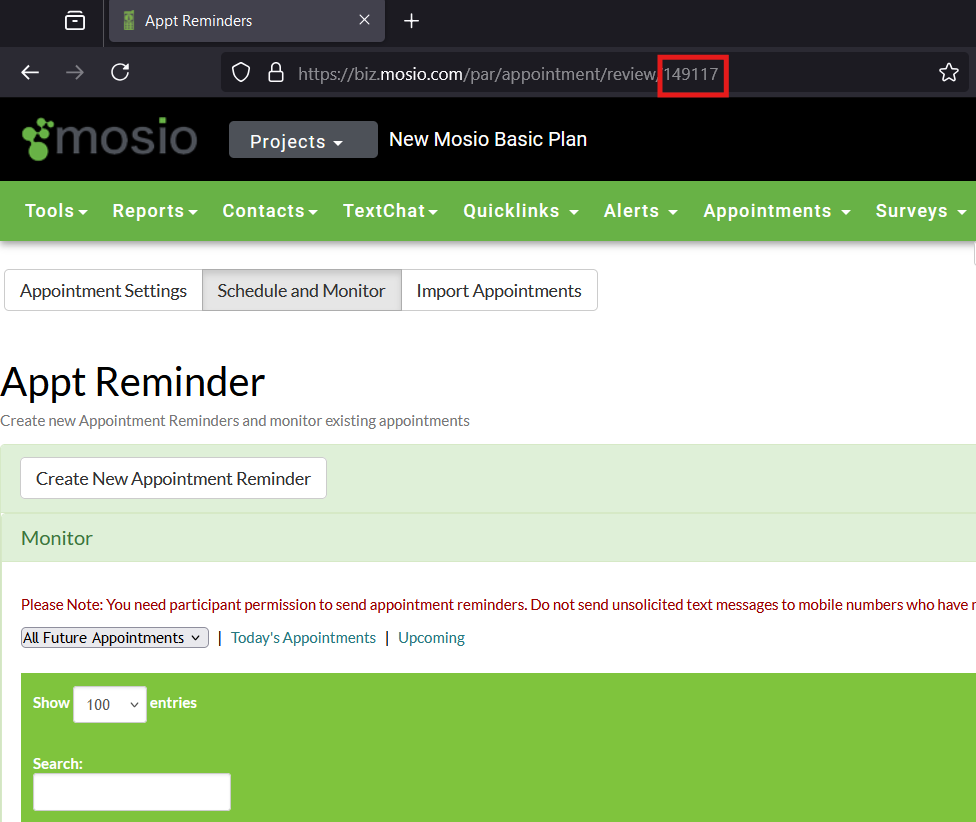This screenshot has width=976, height=822.
Task: Open the TextChat menu
Action: [390, 211]
